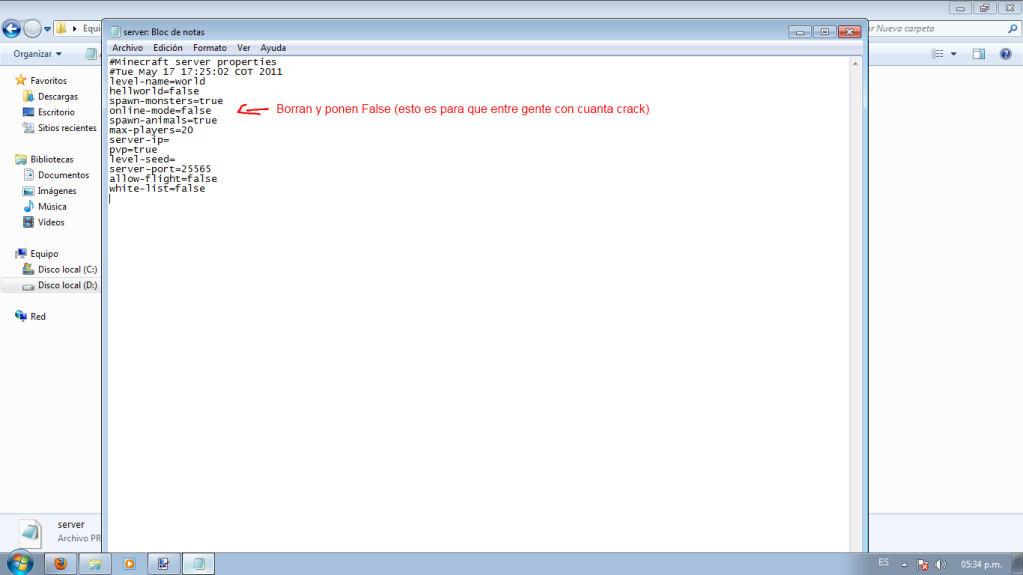Click the online-mode=false line
The width and height of the screenshot is (1023, 575).
(160, 110)
